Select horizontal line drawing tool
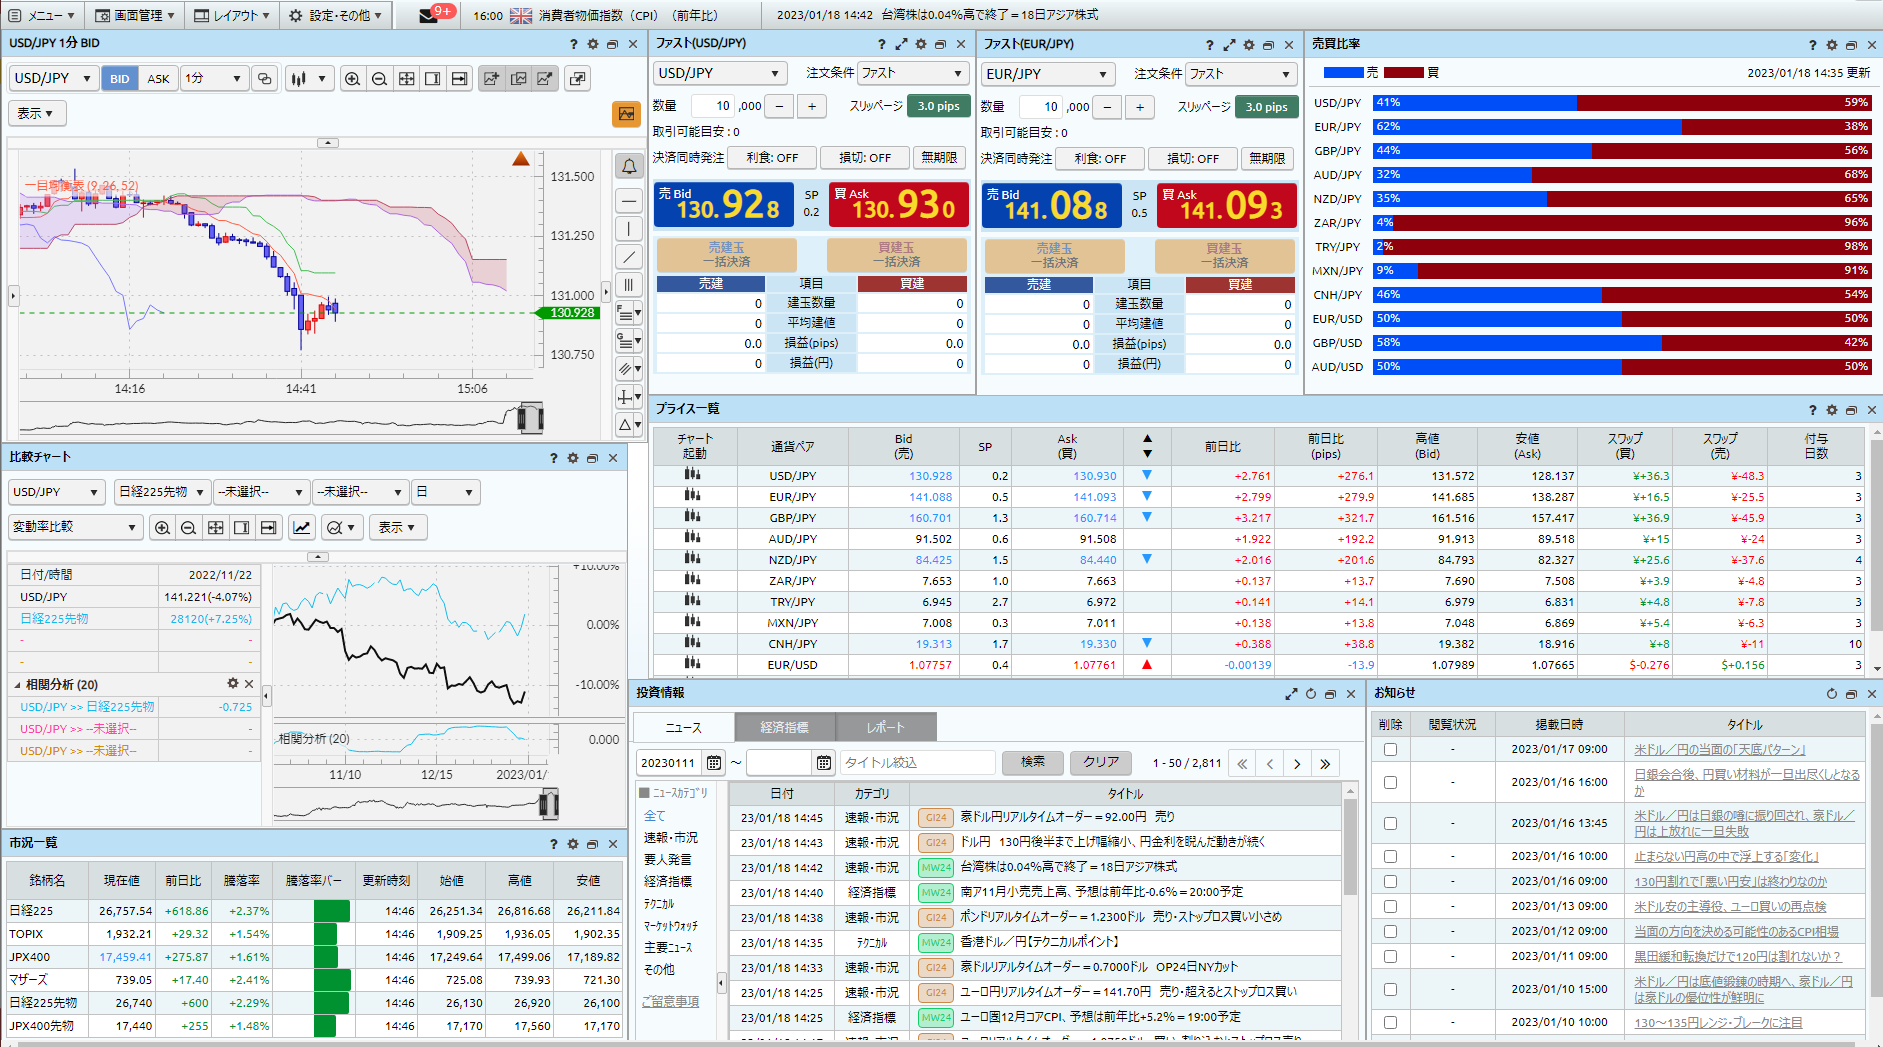 [628, 201]
